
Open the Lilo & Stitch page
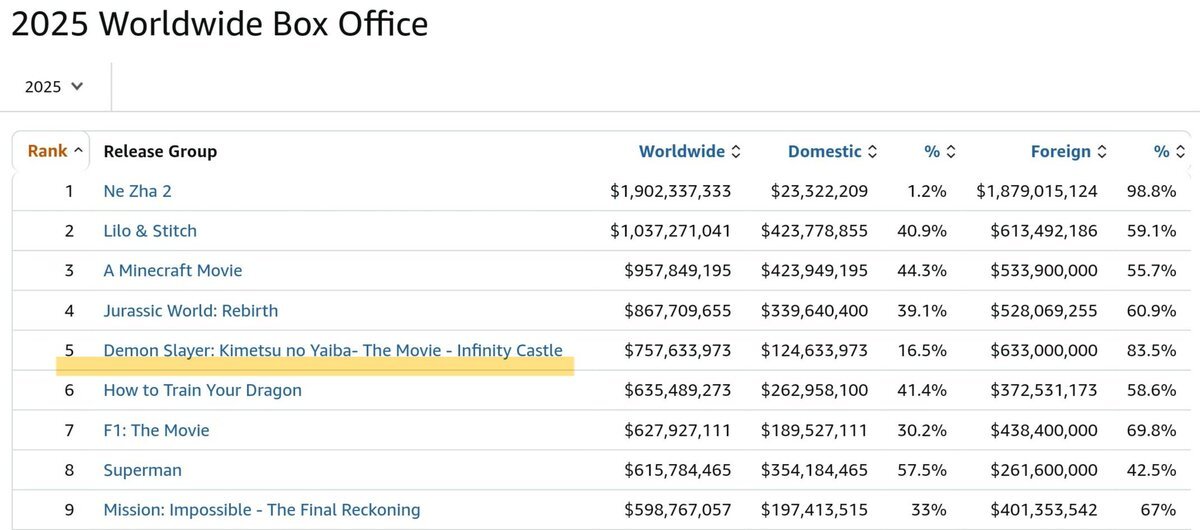pyautogui.click(x=150, y=231)
